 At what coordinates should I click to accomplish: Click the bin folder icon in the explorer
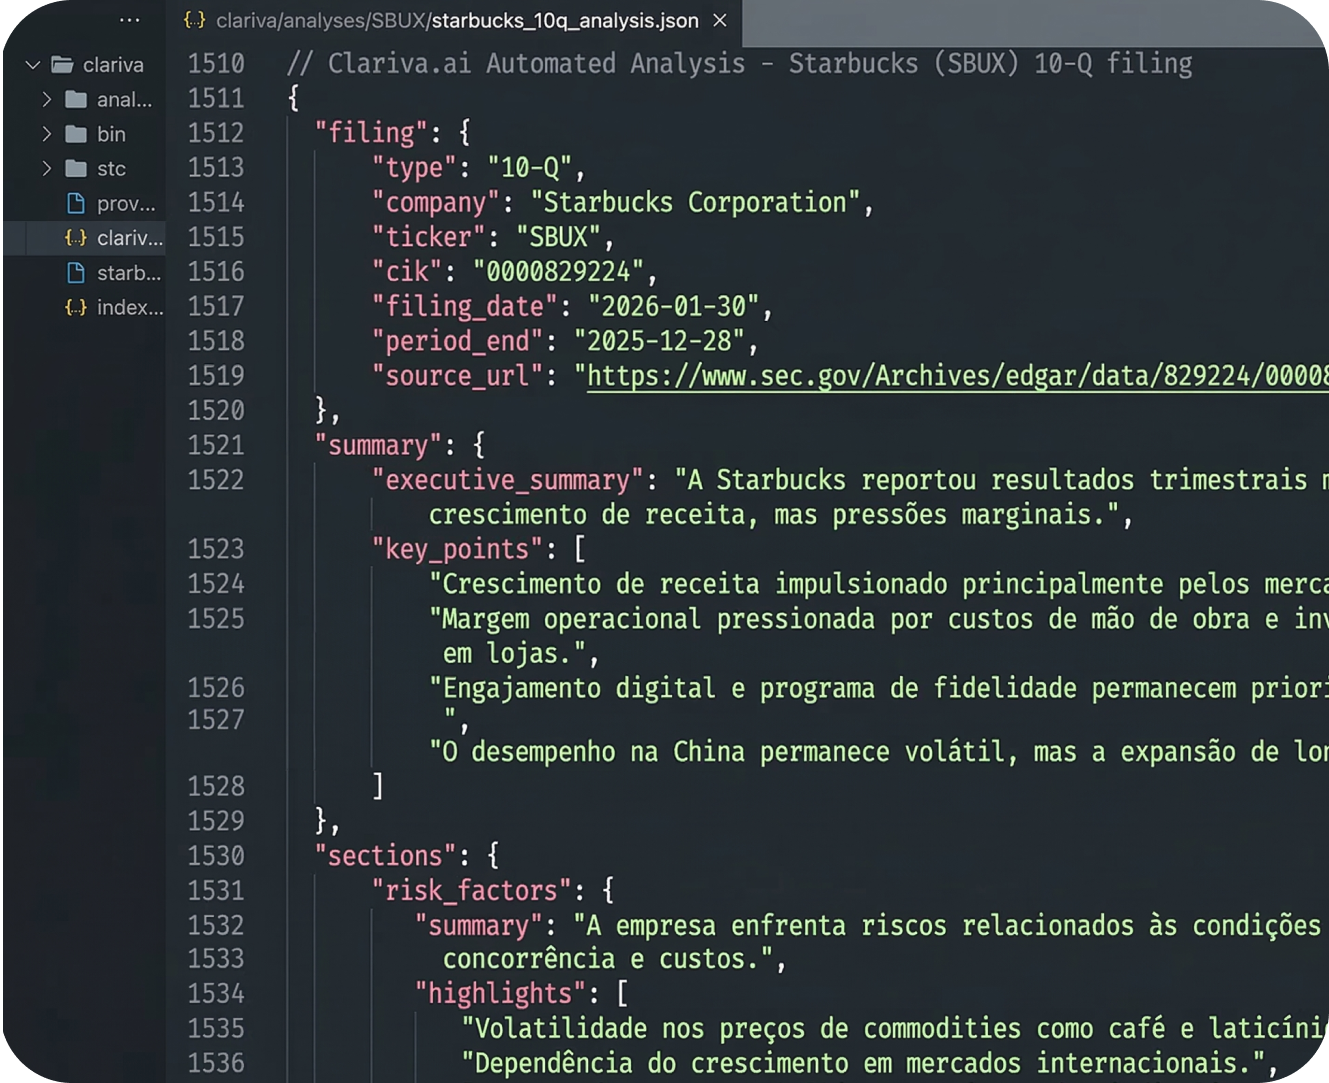point(75,133)
